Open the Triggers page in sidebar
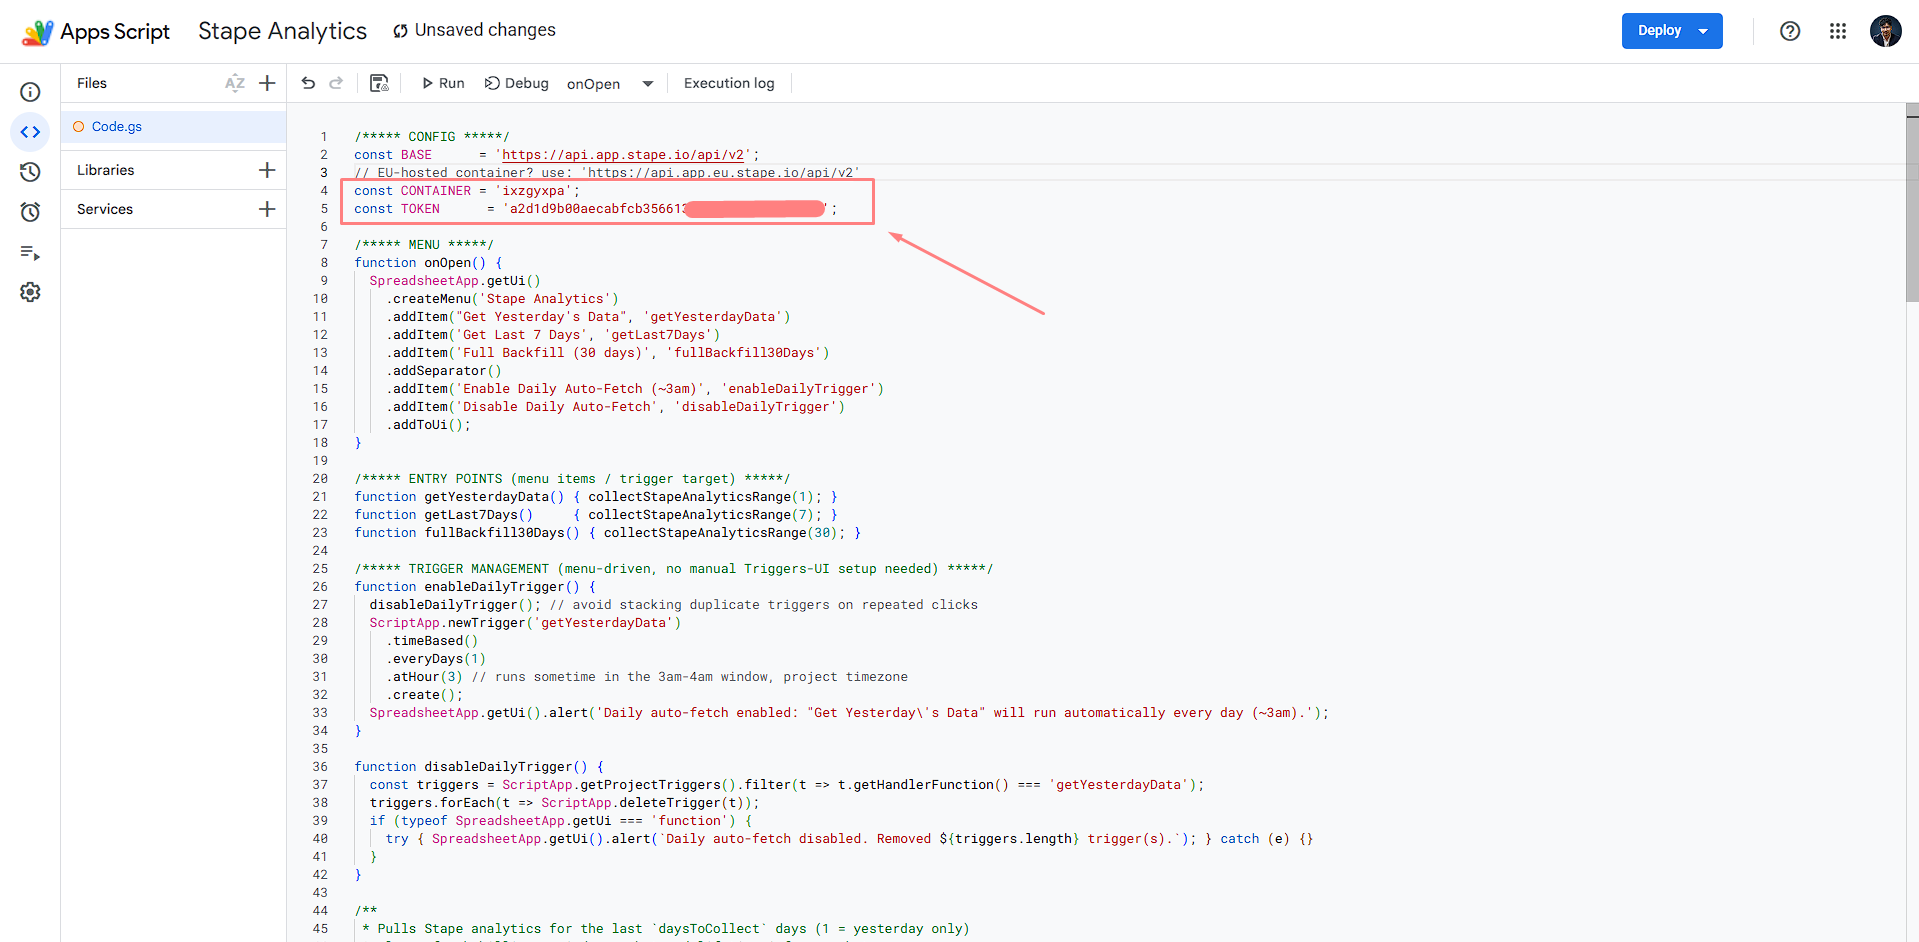The width and height of the screenshot is (1919, 942). point(30,212)
